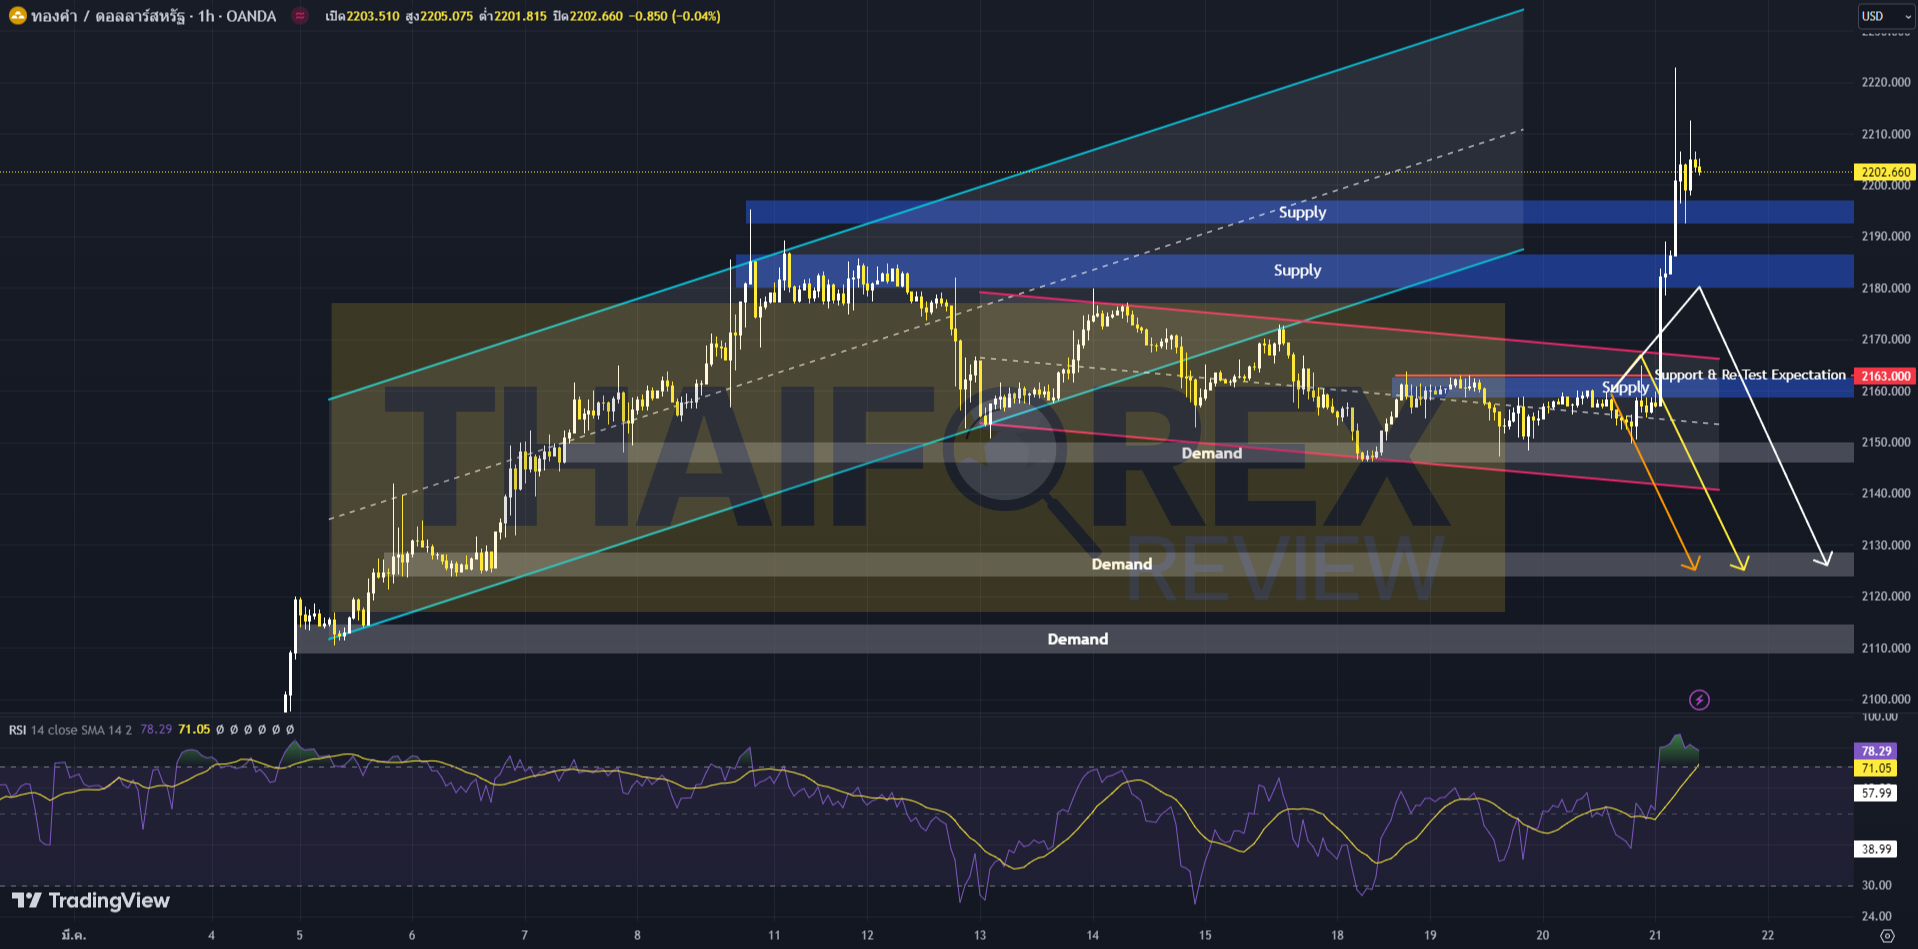This screenshot has height=949, width=1918.
Task: Click the purple RSI value 78.29 in legend
Action: 156,730
